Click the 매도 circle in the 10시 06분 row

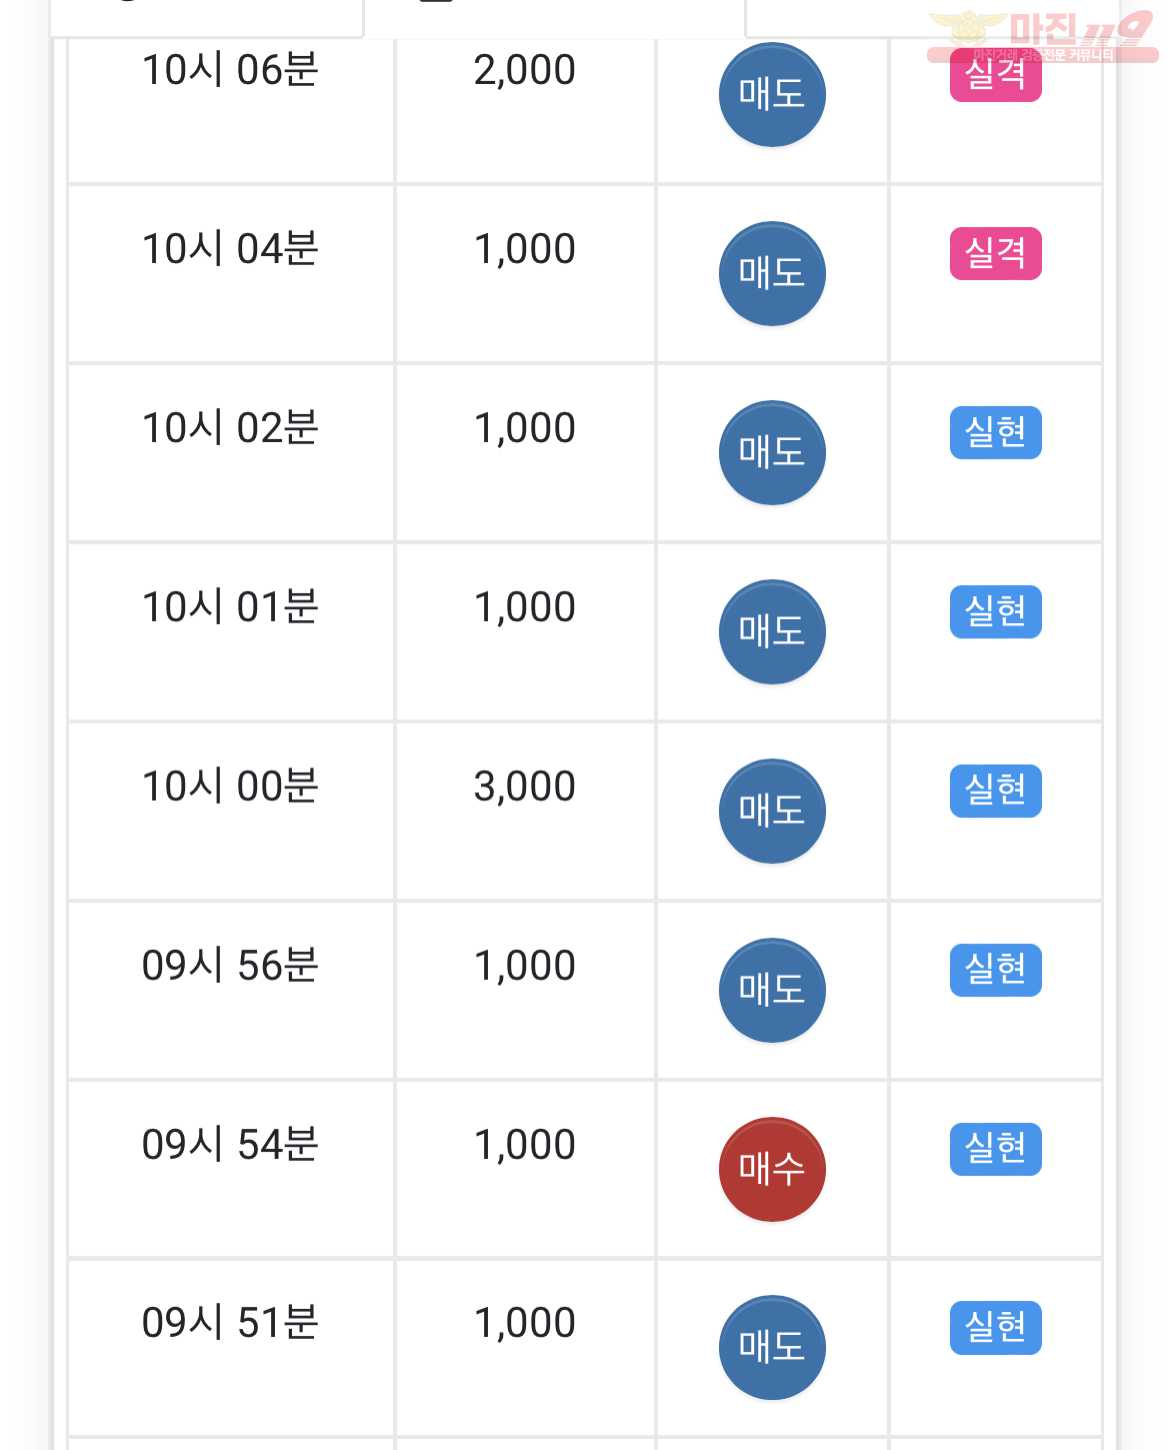(772, 95)
